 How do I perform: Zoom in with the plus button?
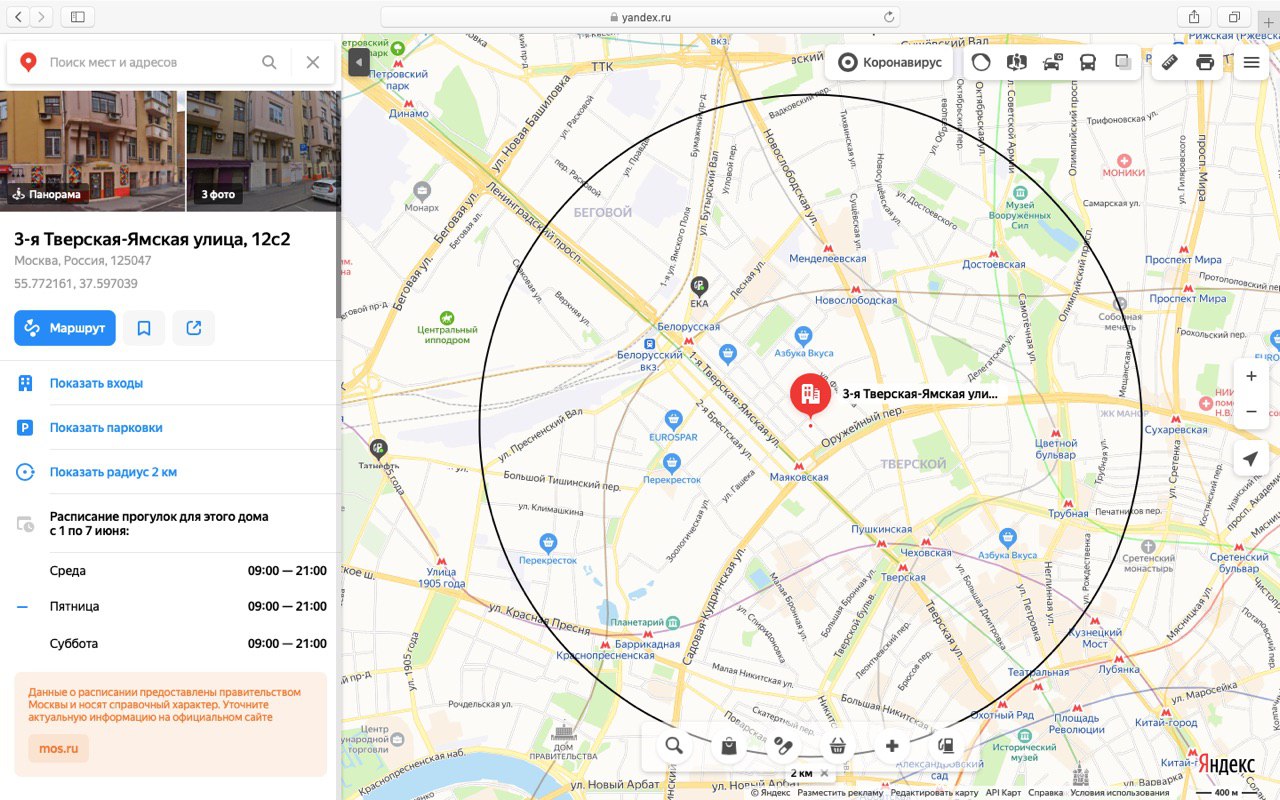point(1251,377)
